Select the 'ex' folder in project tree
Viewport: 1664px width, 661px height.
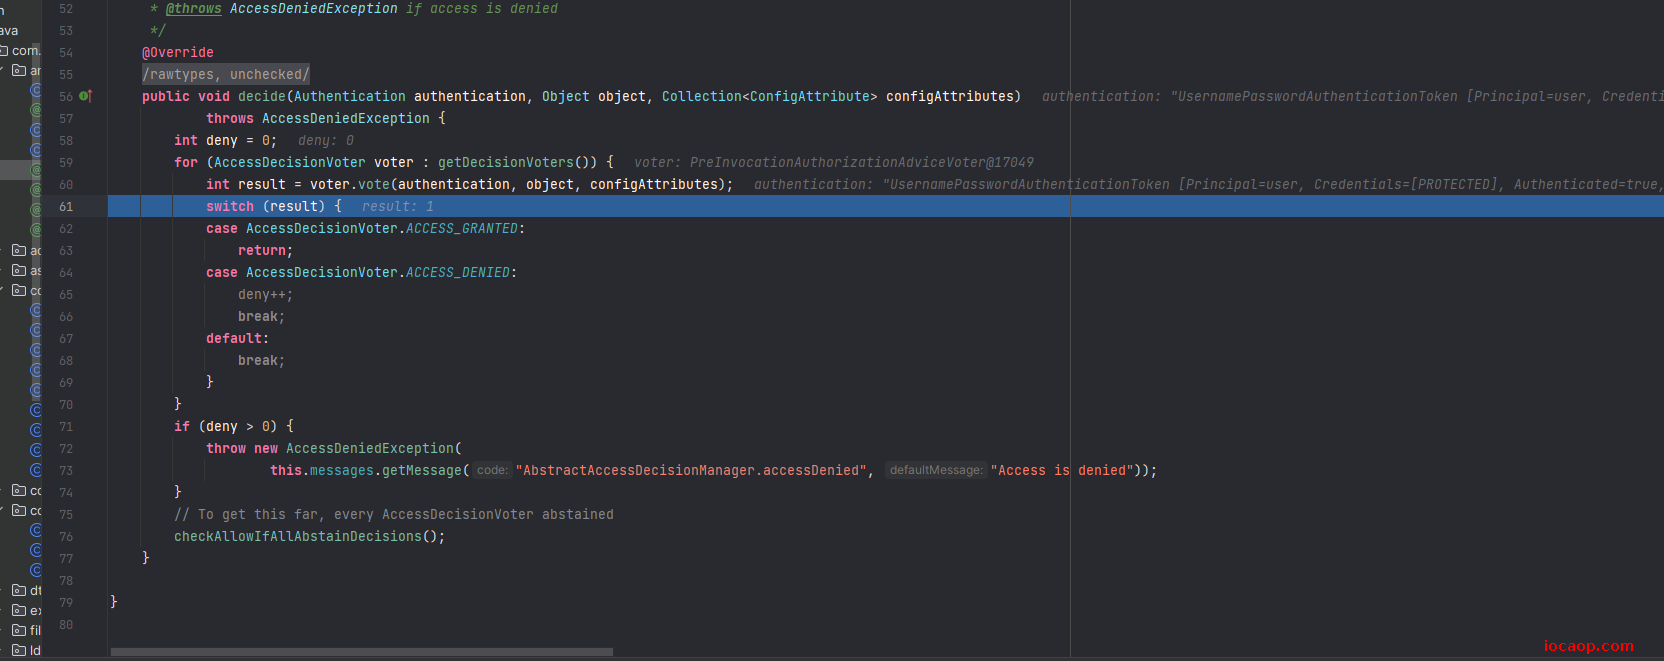click(x=27, y=610)
